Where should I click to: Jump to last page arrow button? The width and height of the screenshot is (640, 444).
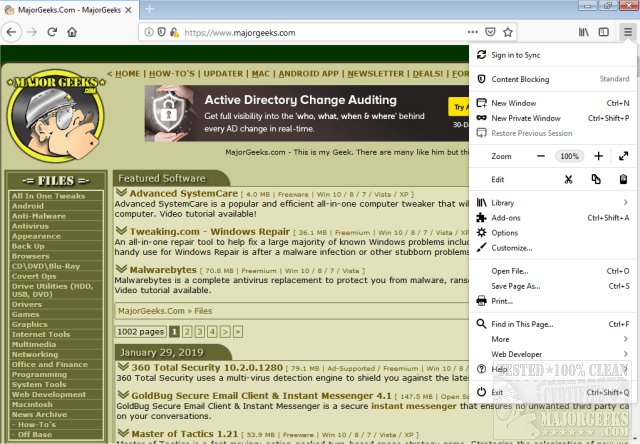[x=238, y=332]
